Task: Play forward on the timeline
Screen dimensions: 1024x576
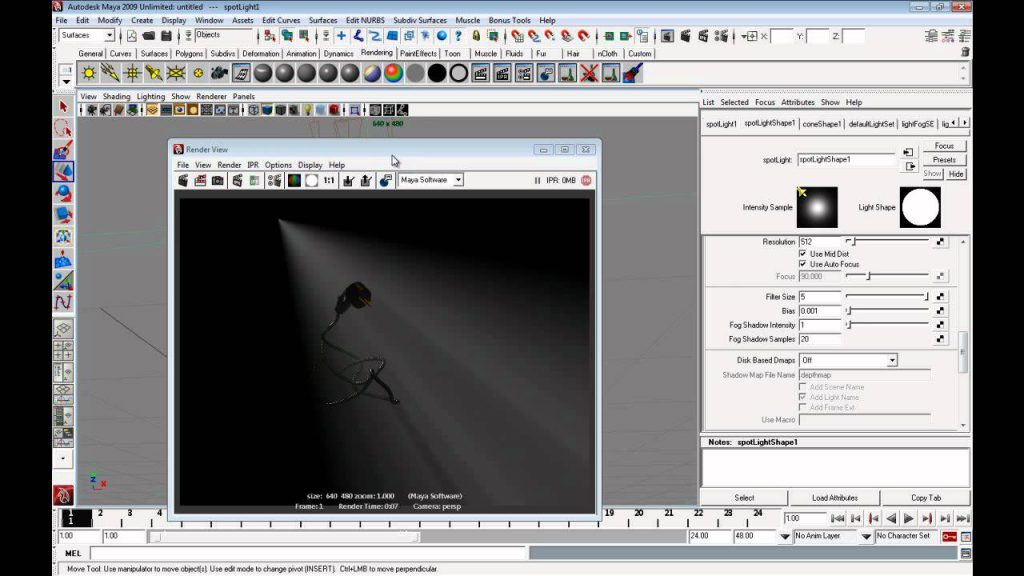Action: (908, 519)
